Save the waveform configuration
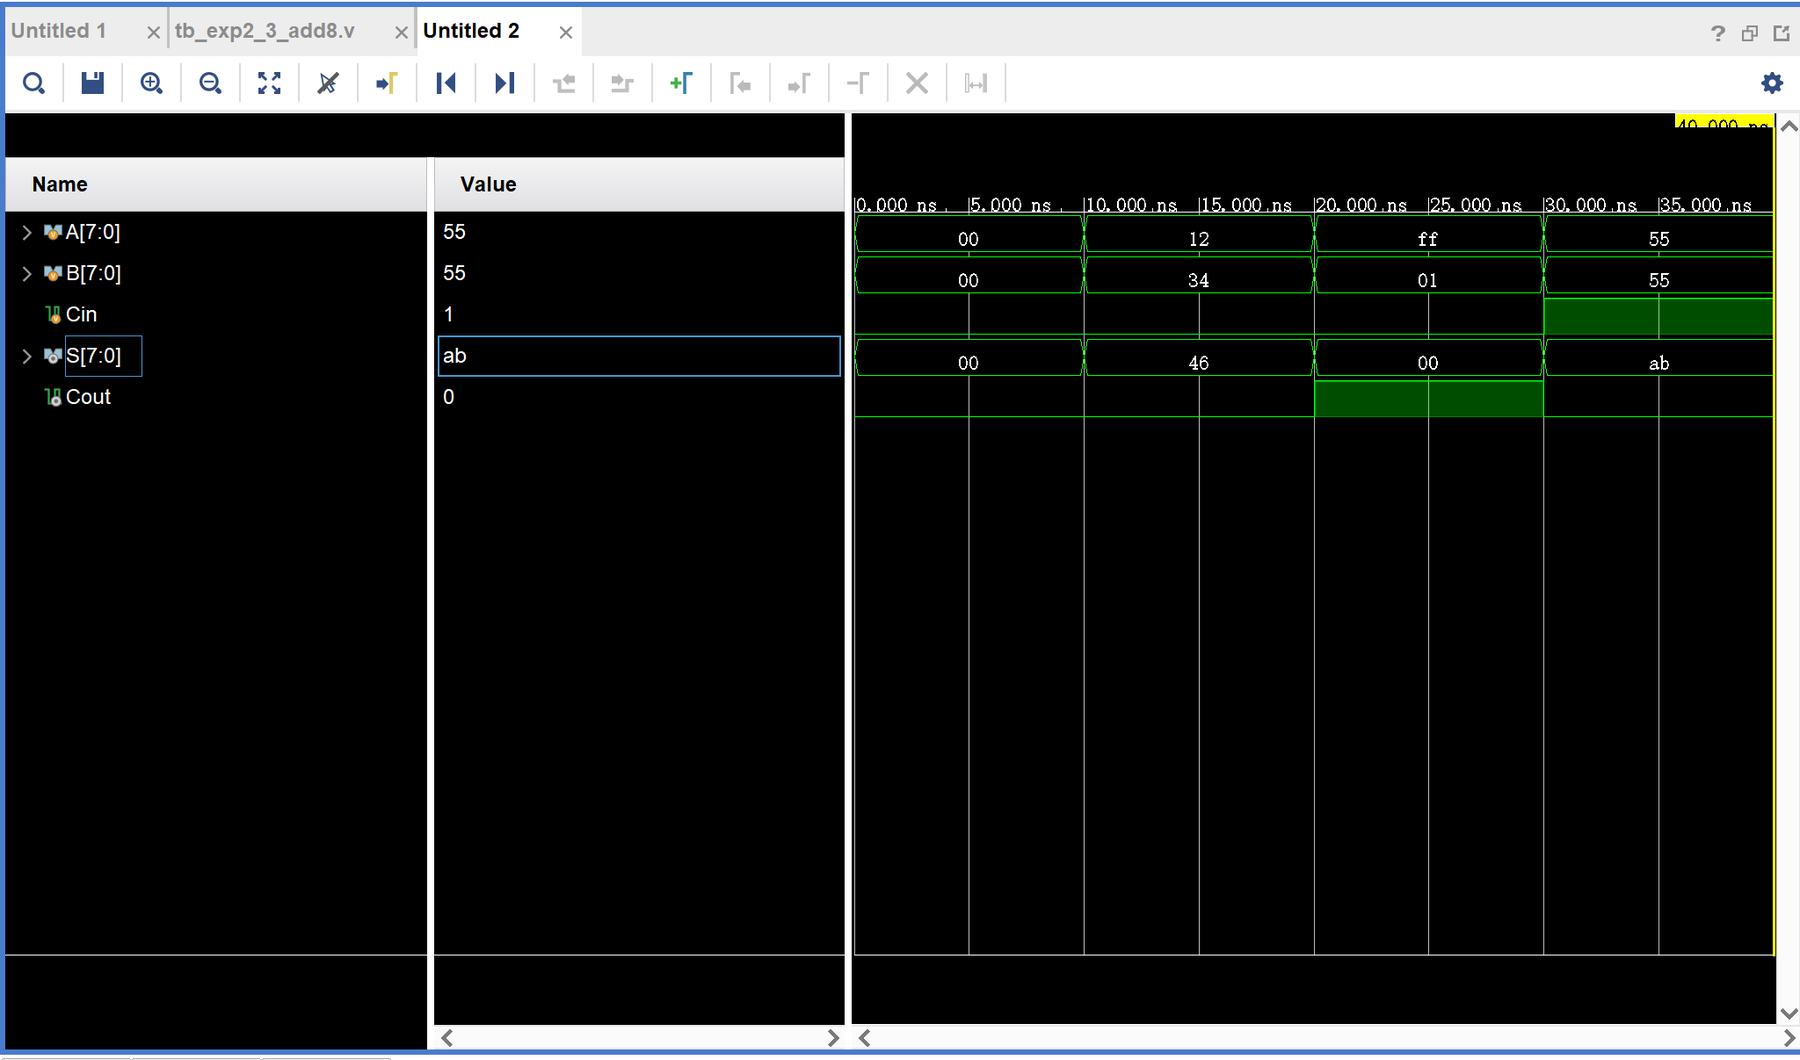This screenshot has width=1800, height=1060. 92,83
